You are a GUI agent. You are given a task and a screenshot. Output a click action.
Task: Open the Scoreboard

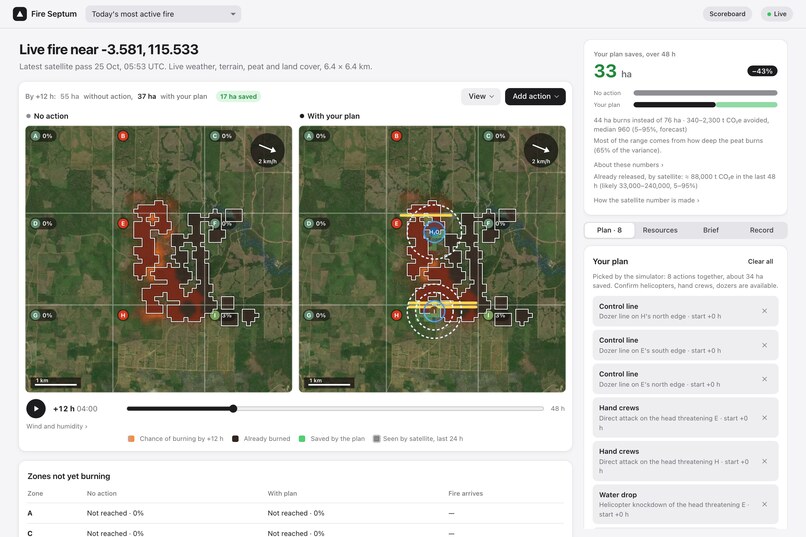727,14
